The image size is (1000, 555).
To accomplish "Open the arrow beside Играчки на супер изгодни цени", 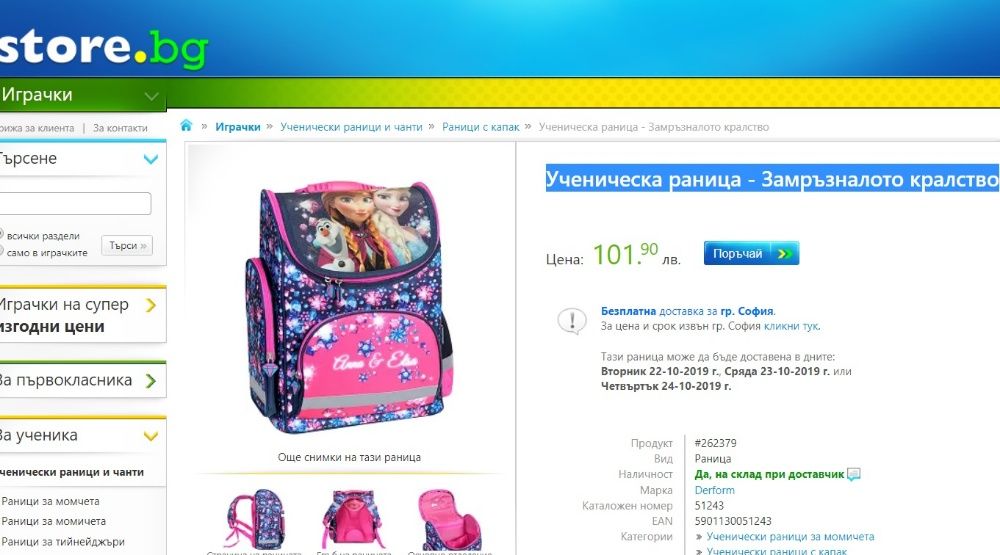I will (x=151, y=306).
